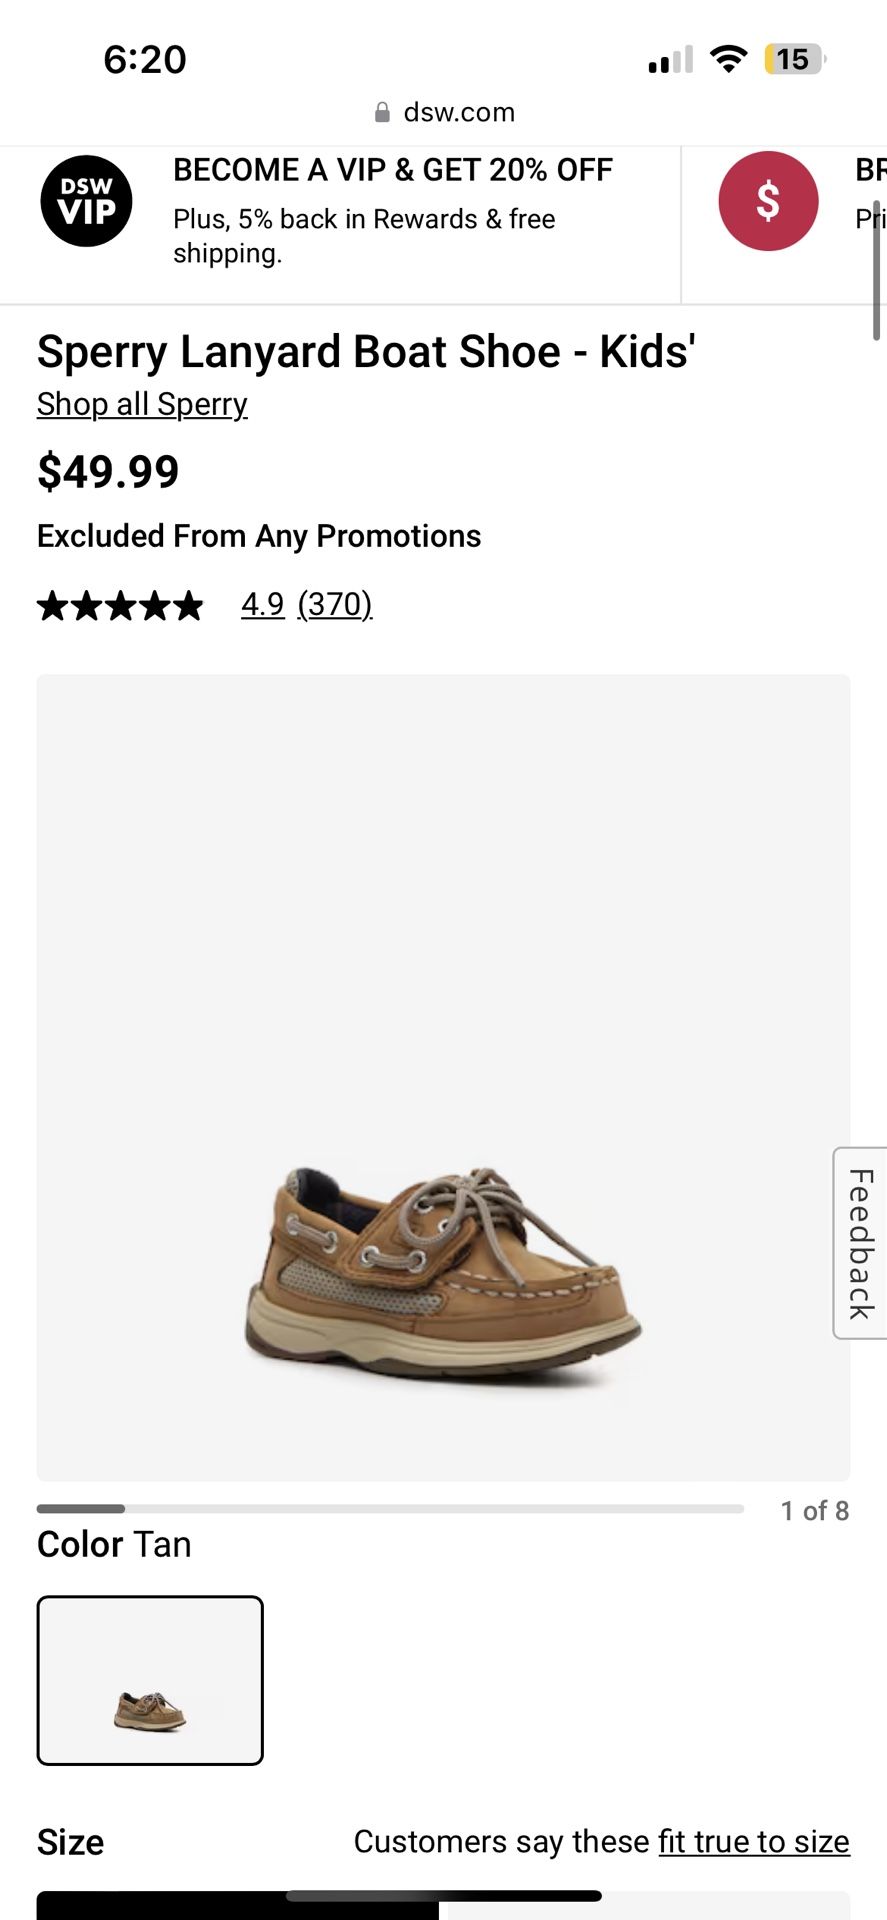Screen dimensions: 887x1920
Task: Select the Tan color swatch
Action: pyautogui.click(x=150, y=1680)
